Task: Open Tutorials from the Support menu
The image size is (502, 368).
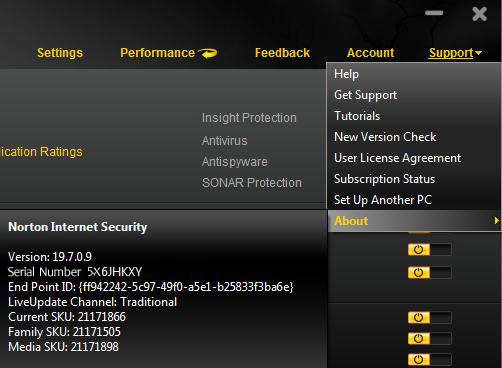Action: coord(357,116)
